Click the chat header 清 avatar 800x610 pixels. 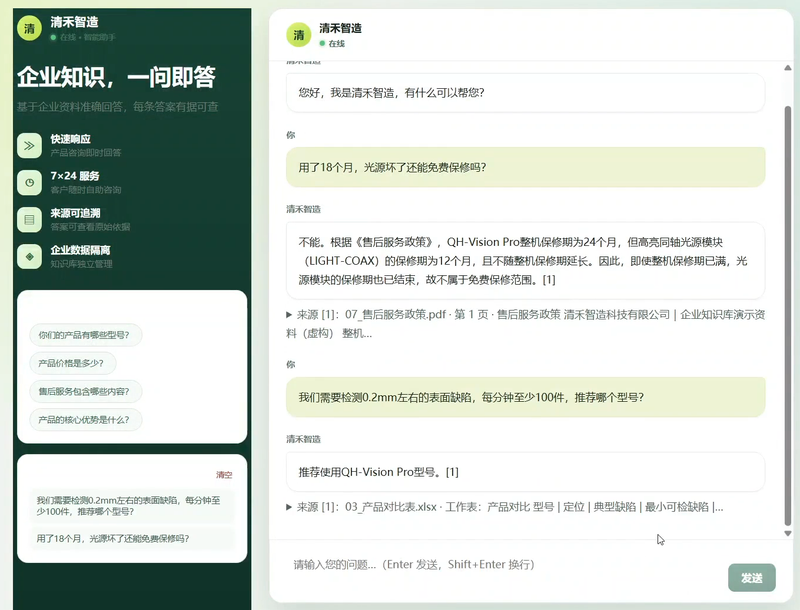(x=299, y=35)
